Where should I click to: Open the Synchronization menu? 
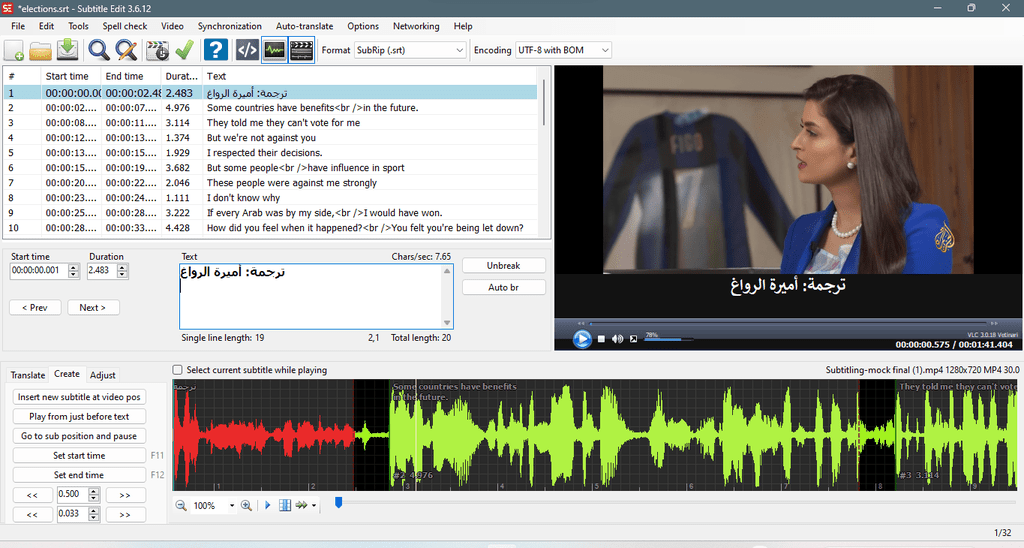tap(229, 26)
